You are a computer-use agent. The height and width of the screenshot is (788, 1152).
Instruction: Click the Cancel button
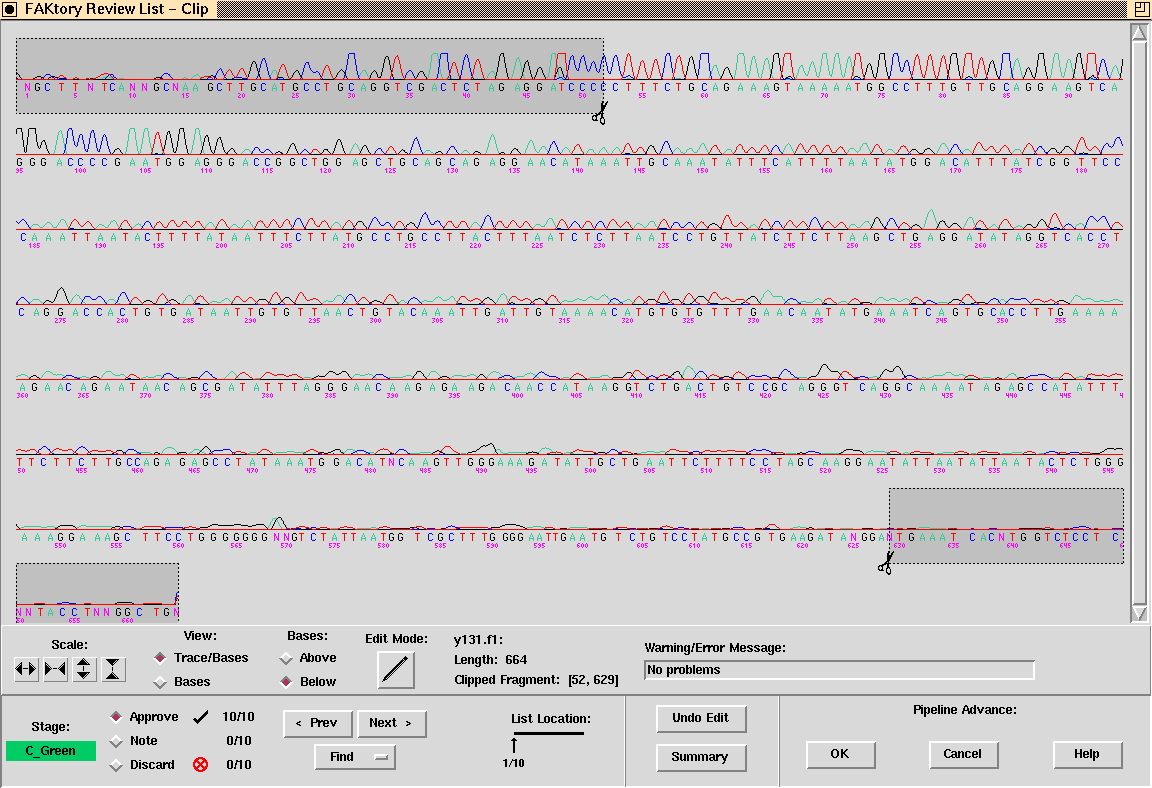point(963,754)
